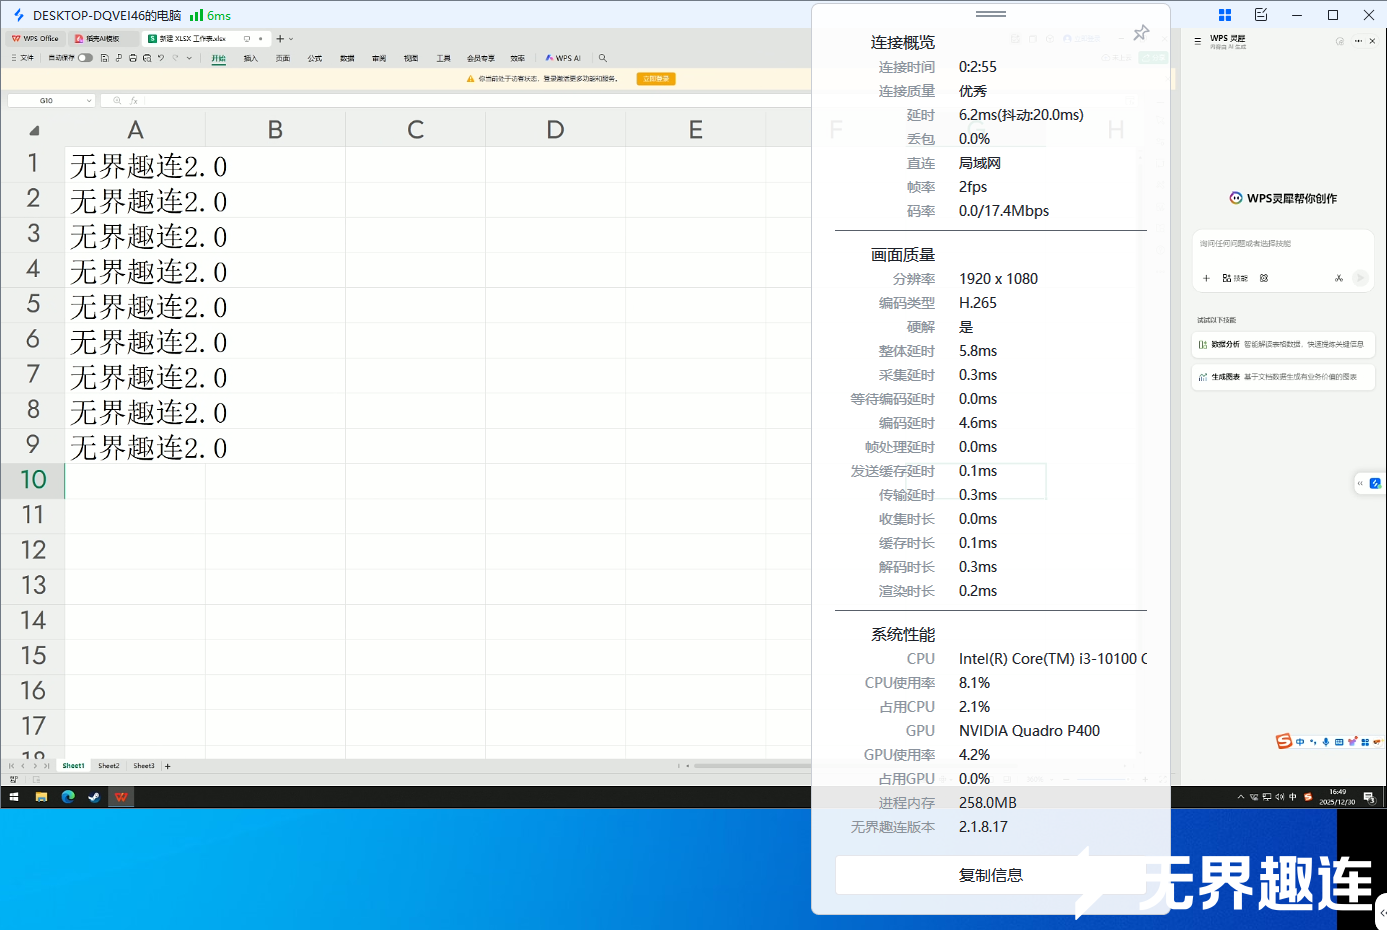The width and height of the screenshot is (1387, 930).
Task: Open the 文件 file menu
Action: coord(24,58)
